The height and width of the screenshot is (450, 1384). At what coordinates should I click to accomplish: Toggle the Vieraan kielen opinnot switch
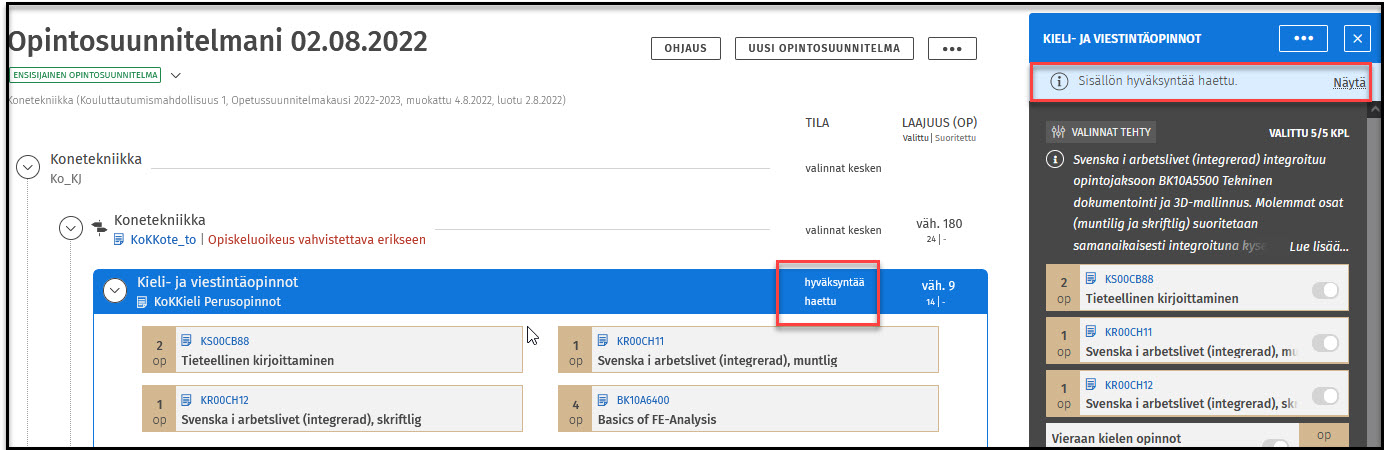pos(1275,444)
